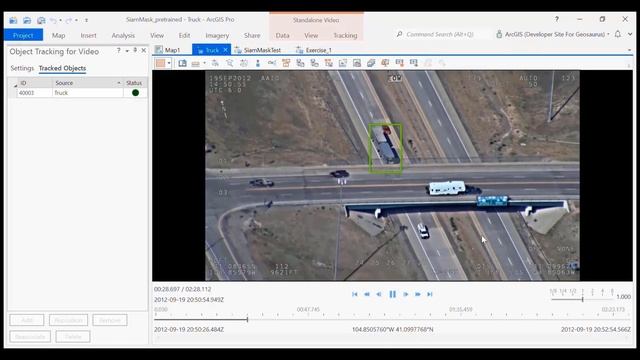Jump to the beginning of the video

point(354,294)
